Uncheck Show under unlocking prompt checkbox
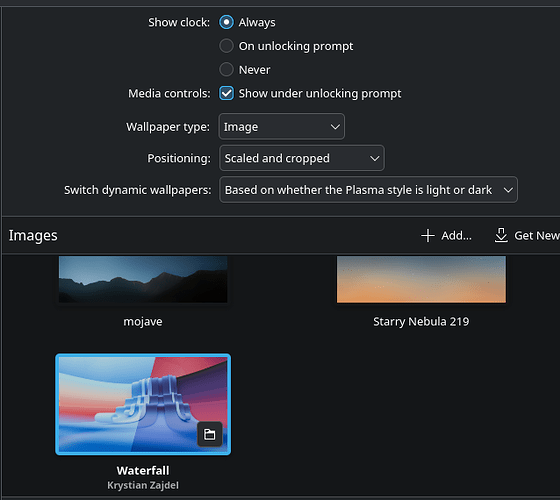Screen dimensions: 560x500 tap(226, 94)
